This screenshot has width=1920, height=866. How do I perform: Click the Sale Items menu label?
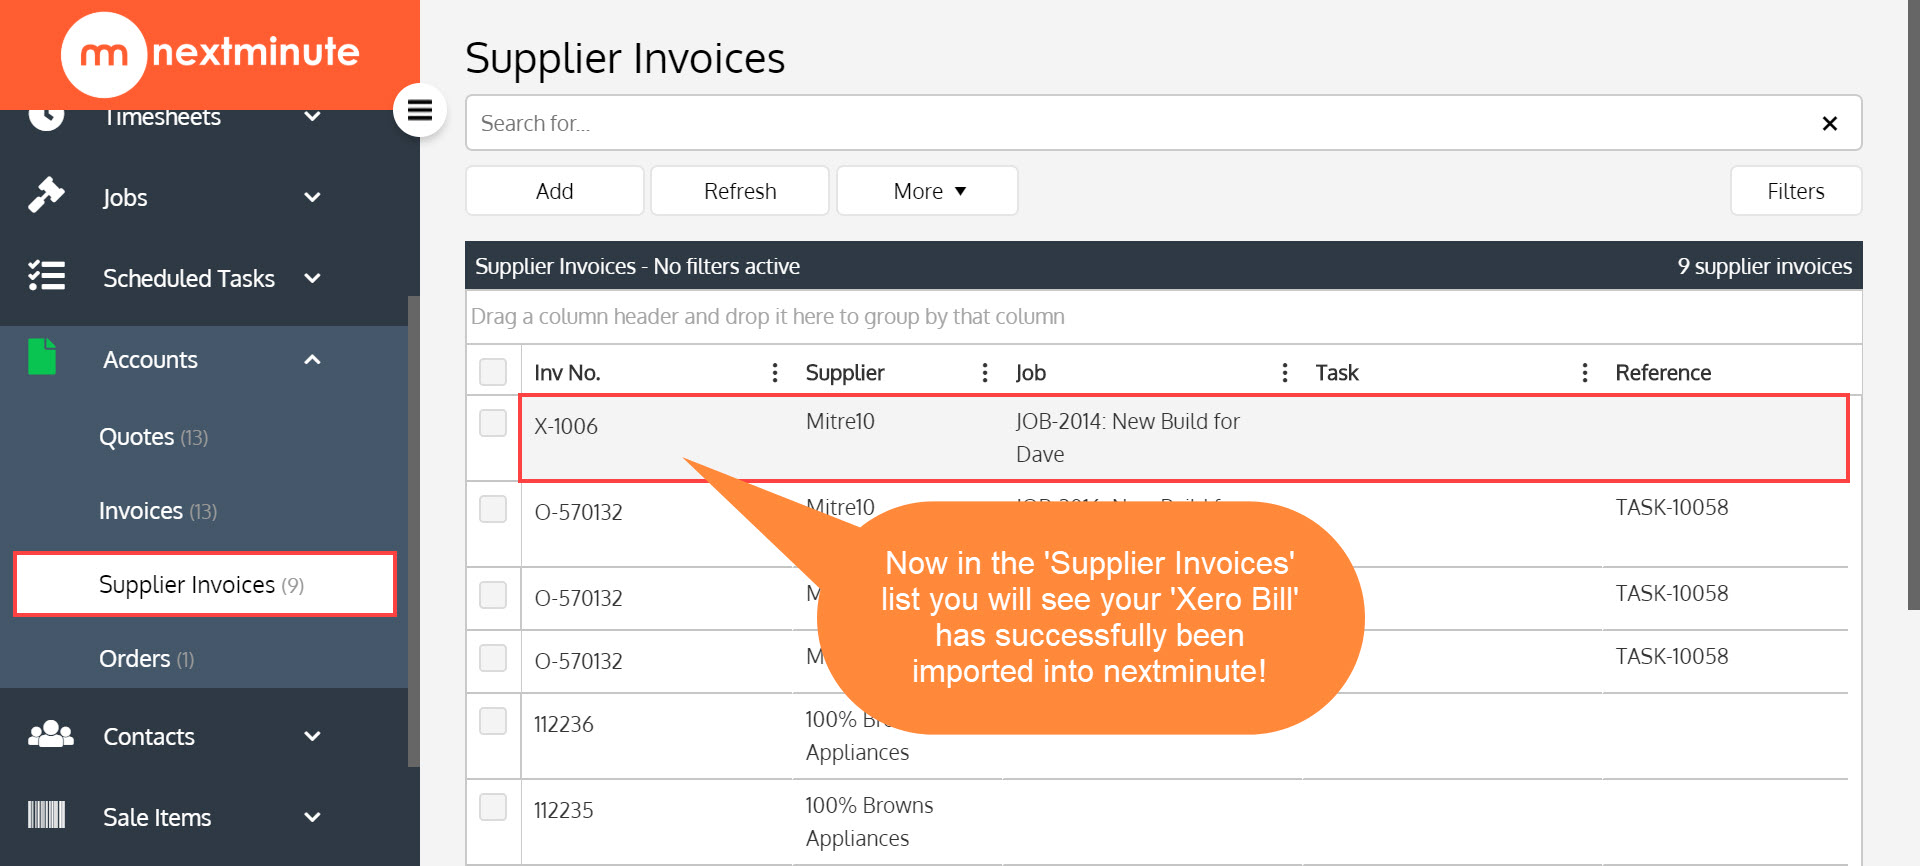157,817
